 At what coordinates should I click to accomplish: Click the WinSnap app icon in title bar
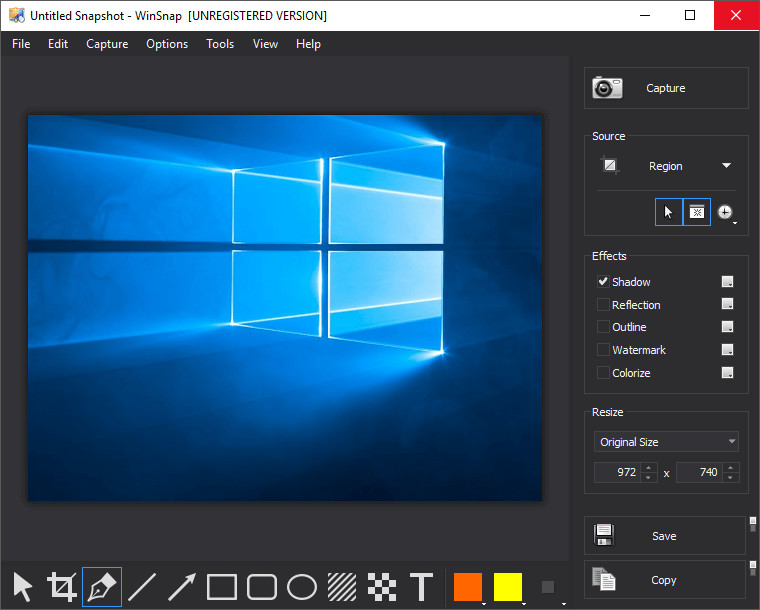17,16
